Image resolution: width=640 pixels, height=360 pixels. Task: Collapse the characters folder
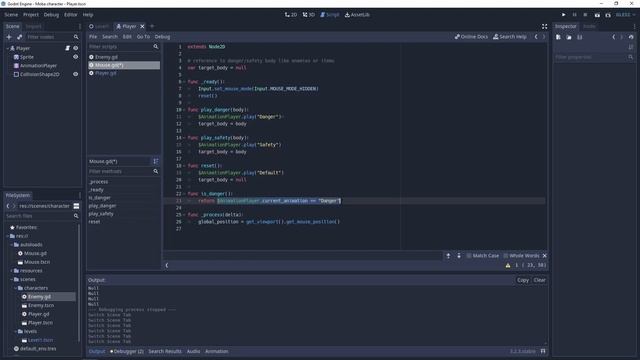coord(16,288)
